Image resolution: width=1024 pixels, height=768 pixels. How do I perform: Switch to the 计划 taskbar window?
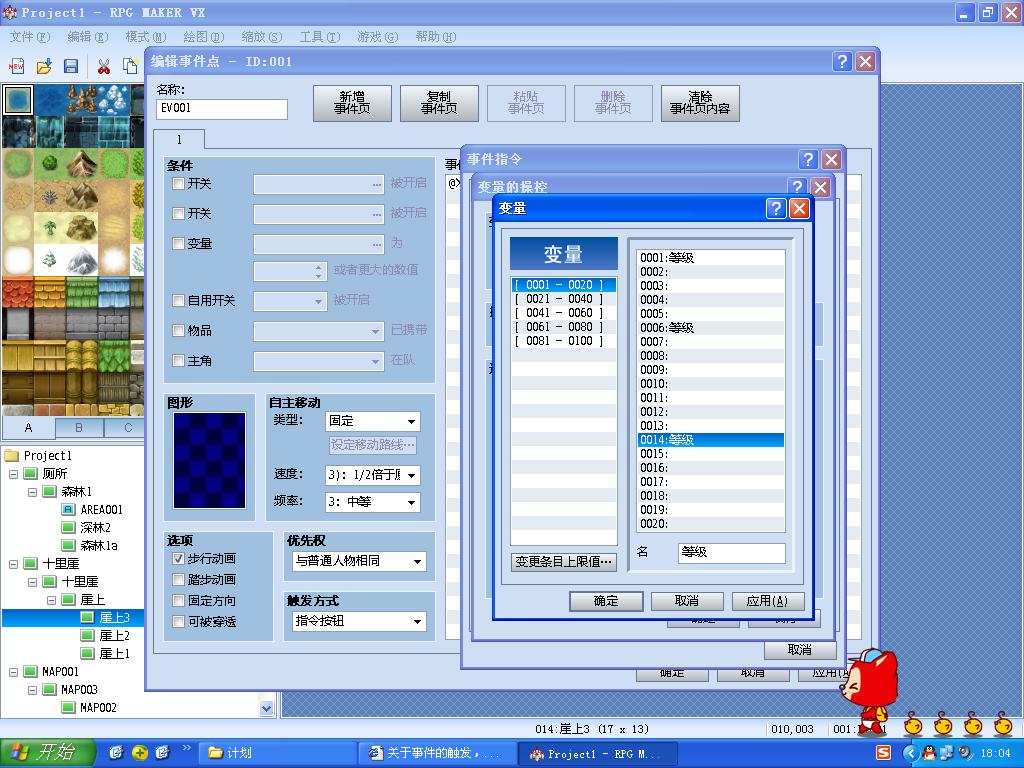tap(277, 753)
